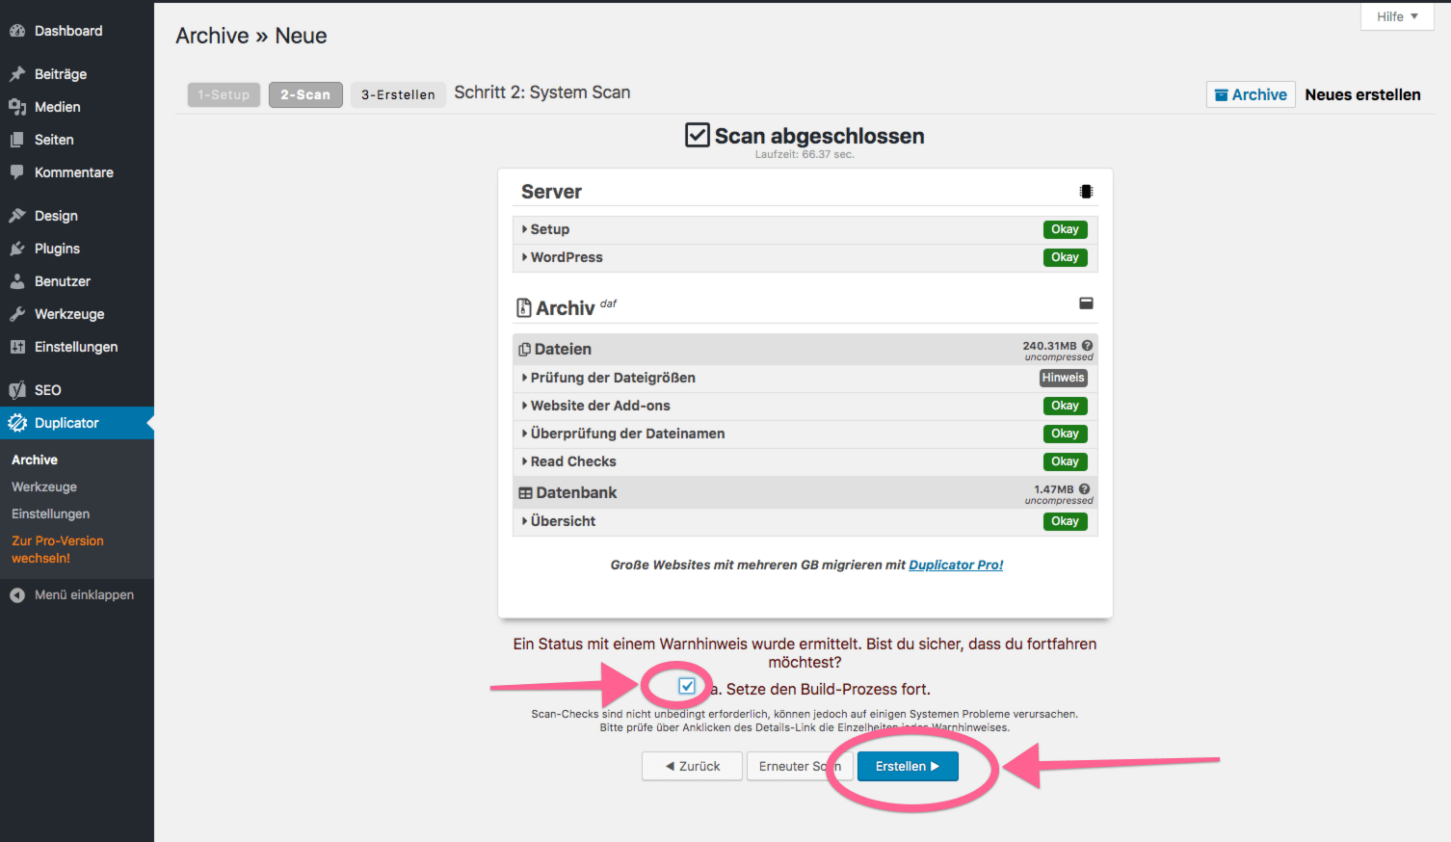
Task: Collapse the menu with Menü einklappen
Action: click(x=83, y=595)
